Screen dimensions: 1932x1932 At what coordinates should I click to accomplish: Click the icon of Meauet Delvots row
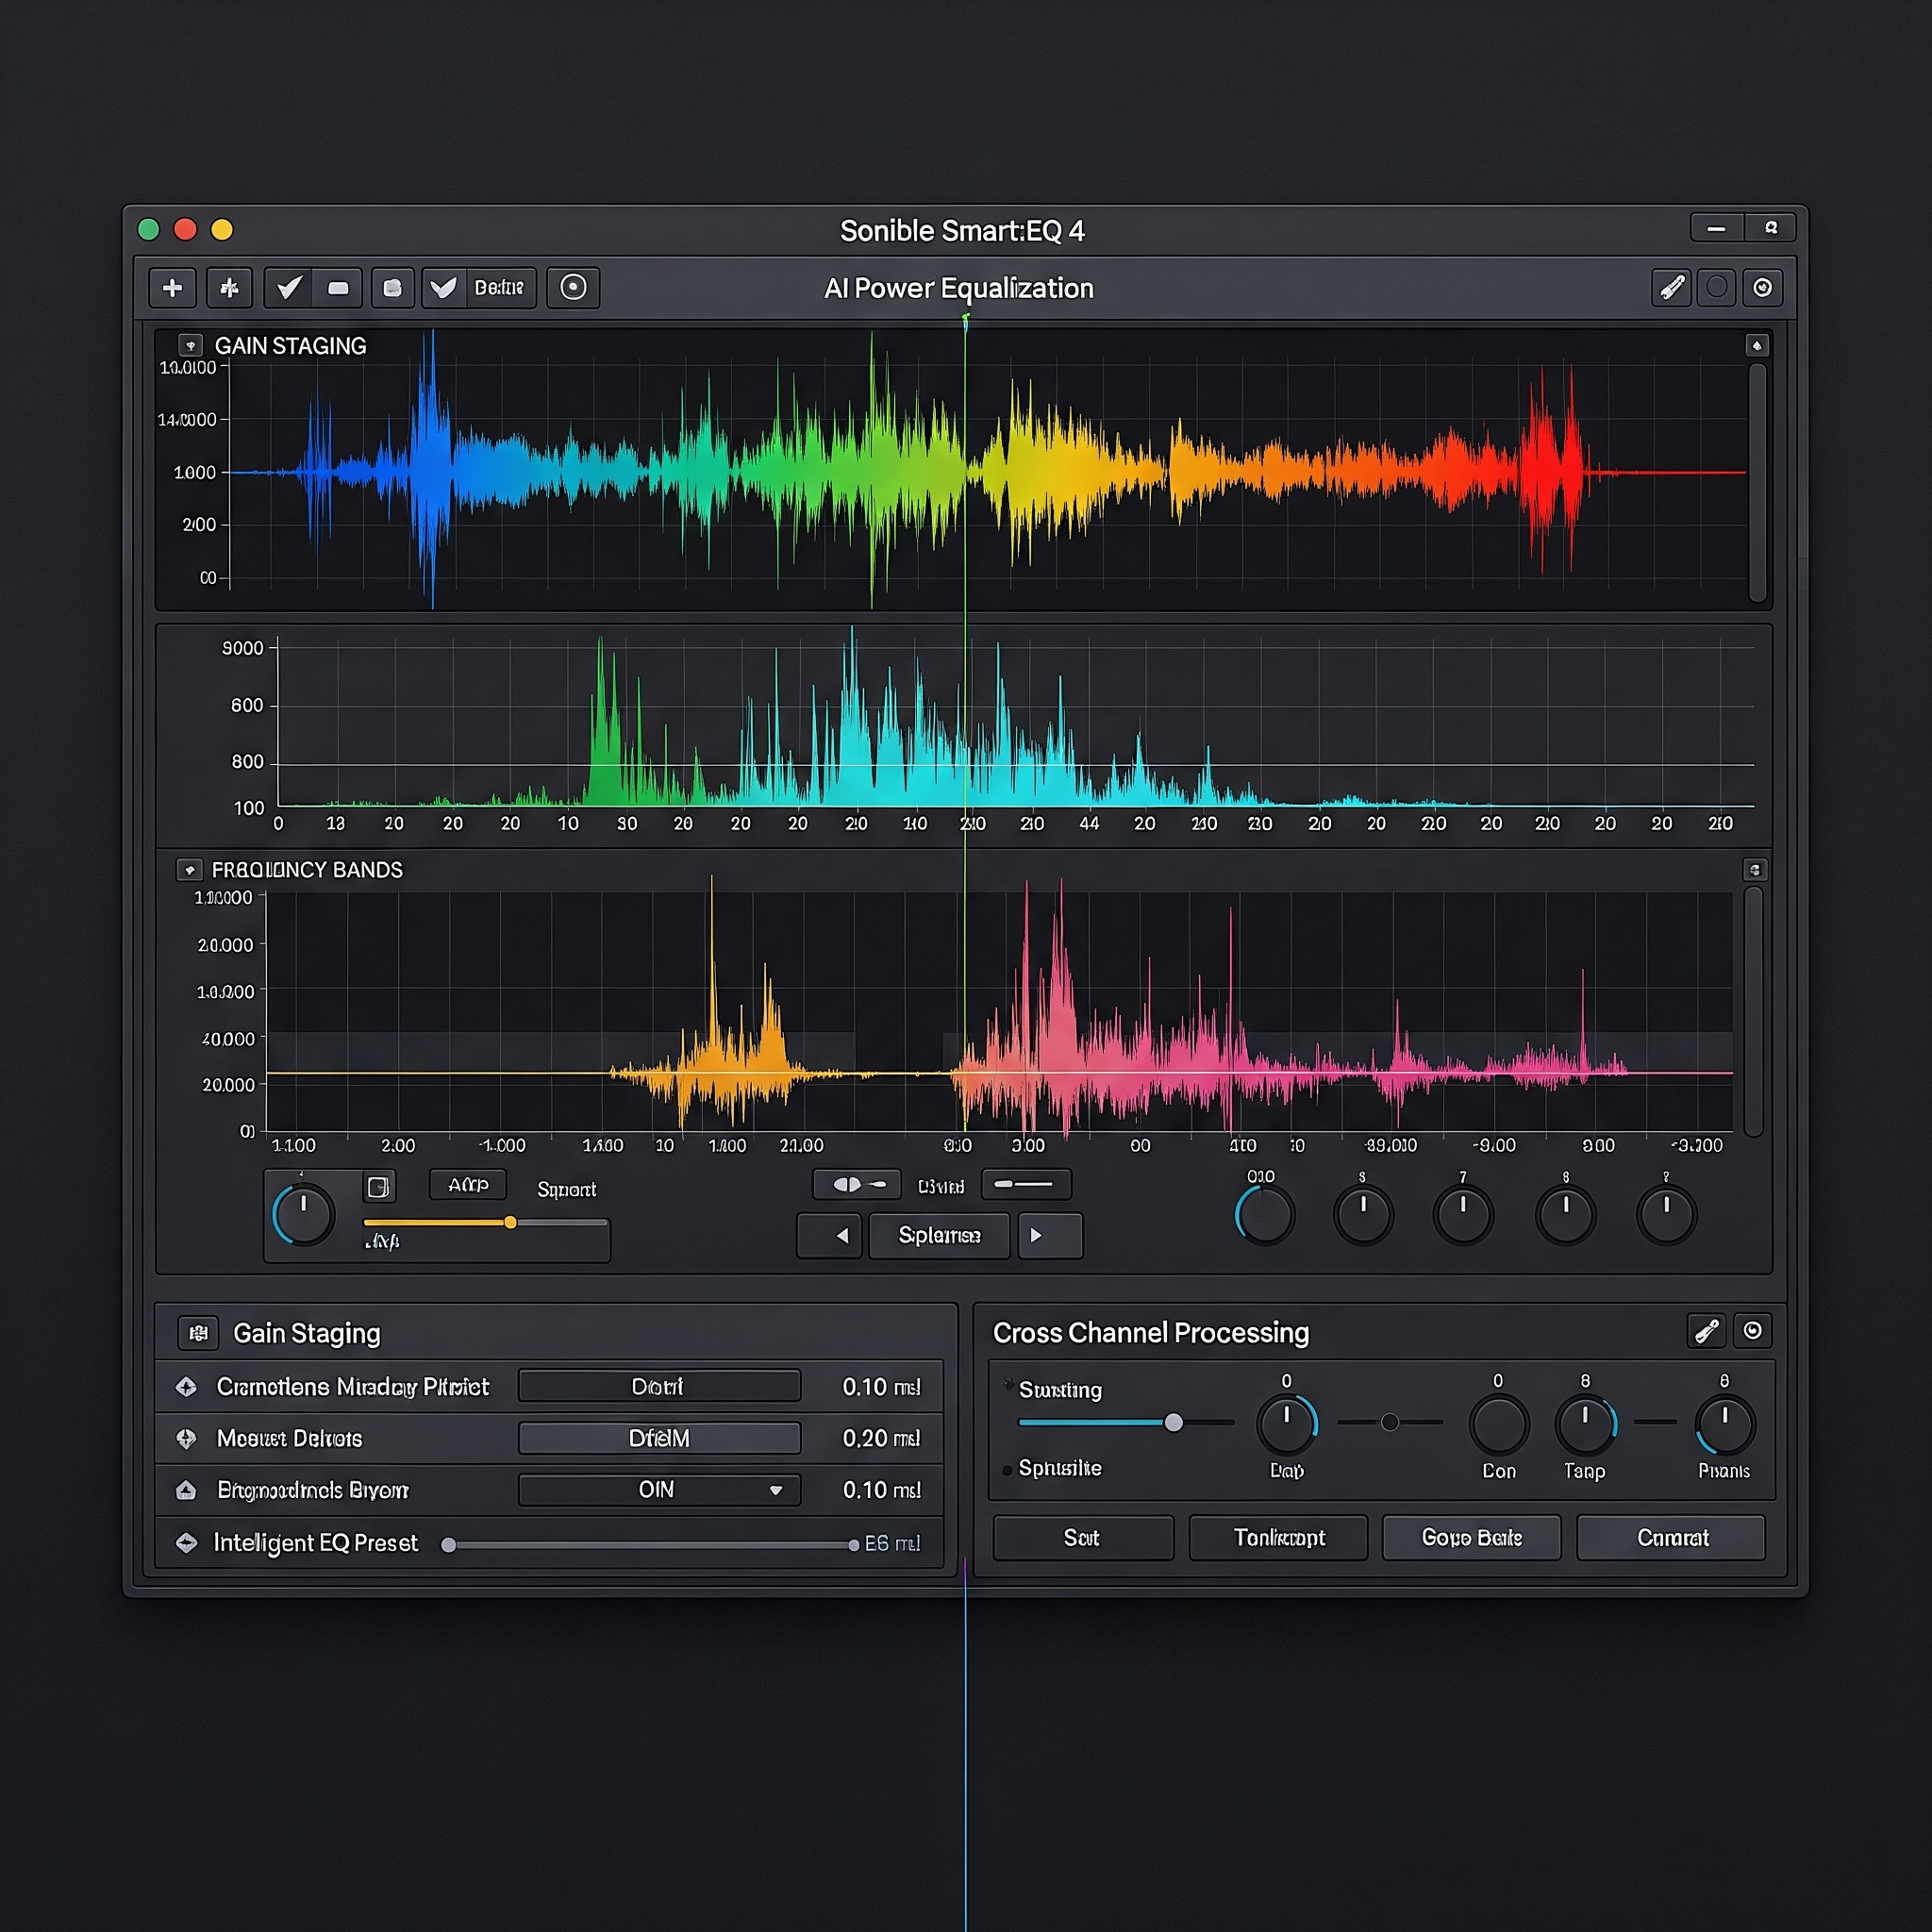186,1438
